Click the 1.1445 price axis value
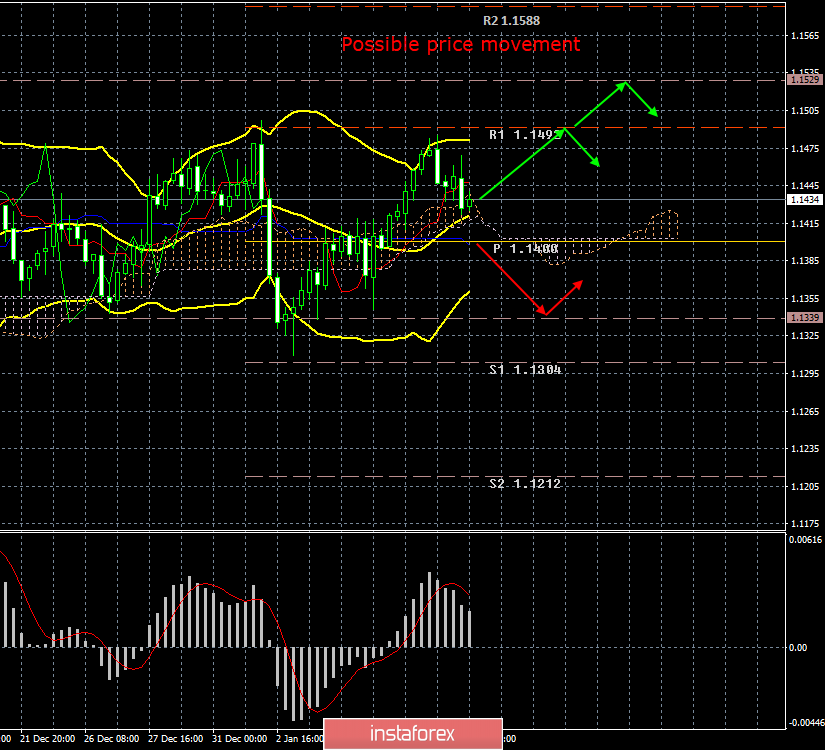825x750 pixels. point(805,186)
